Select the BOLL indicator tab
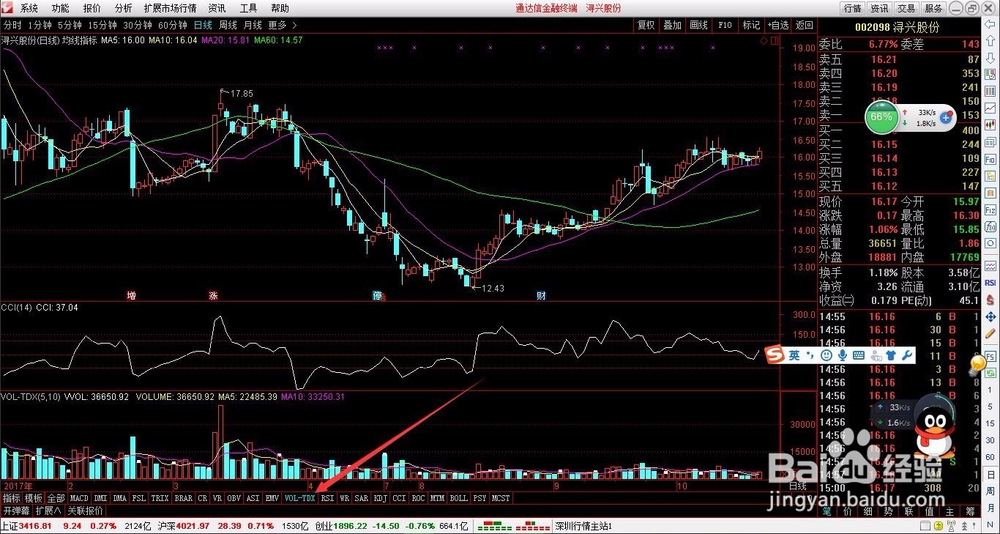The width and height of the screenshot is (1000, 534). tap(458, 498)
